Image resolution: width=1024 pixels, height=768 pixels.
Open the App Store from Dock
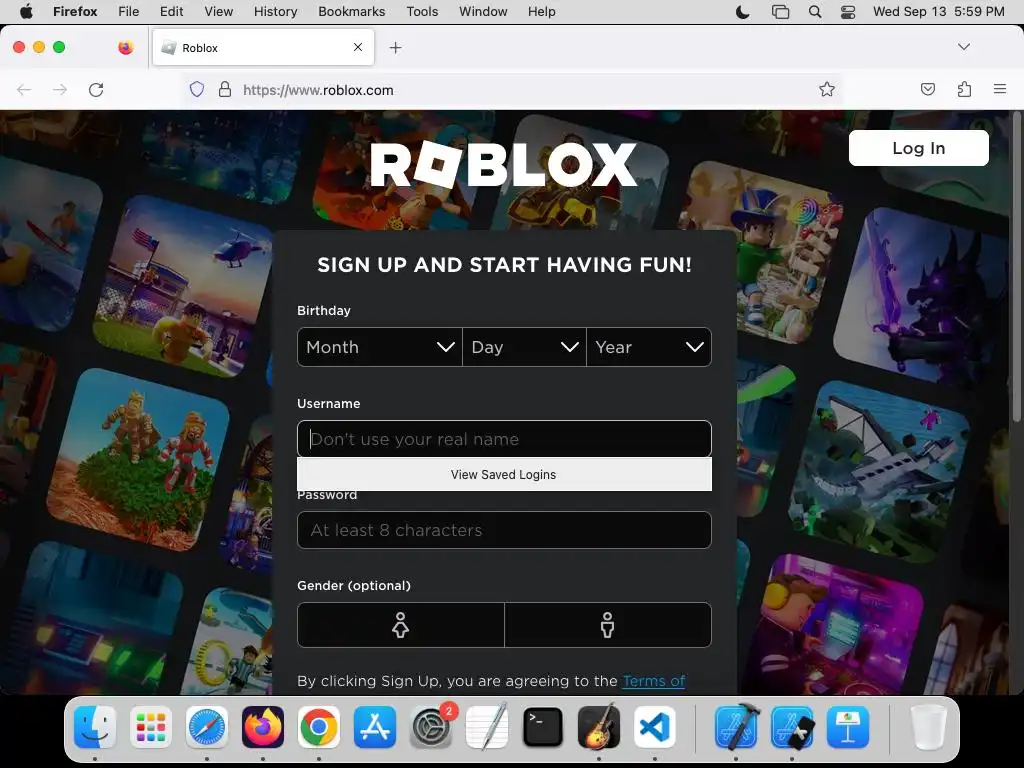click(375, 727)
